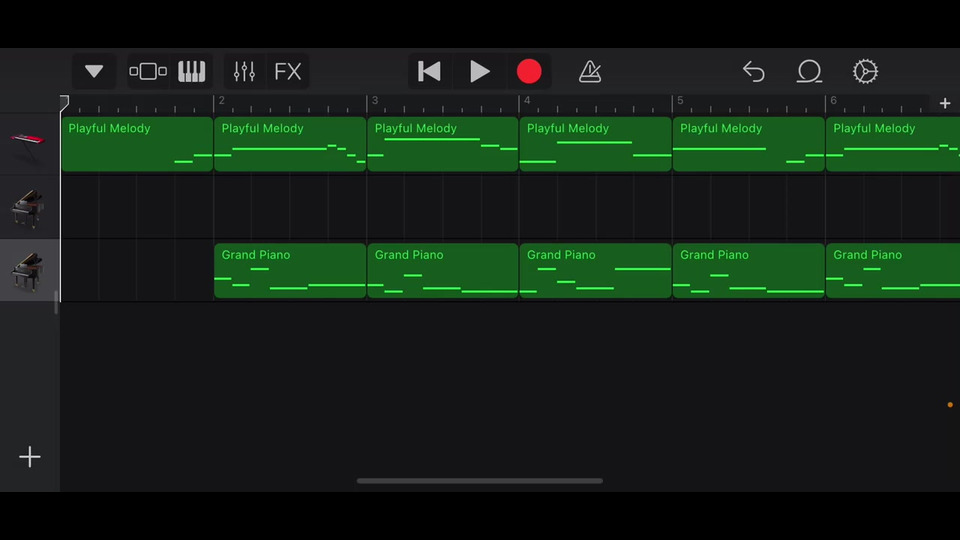Go to beginning of song
This screenshot has width=960, height=540.
click(x=429, y=72)
